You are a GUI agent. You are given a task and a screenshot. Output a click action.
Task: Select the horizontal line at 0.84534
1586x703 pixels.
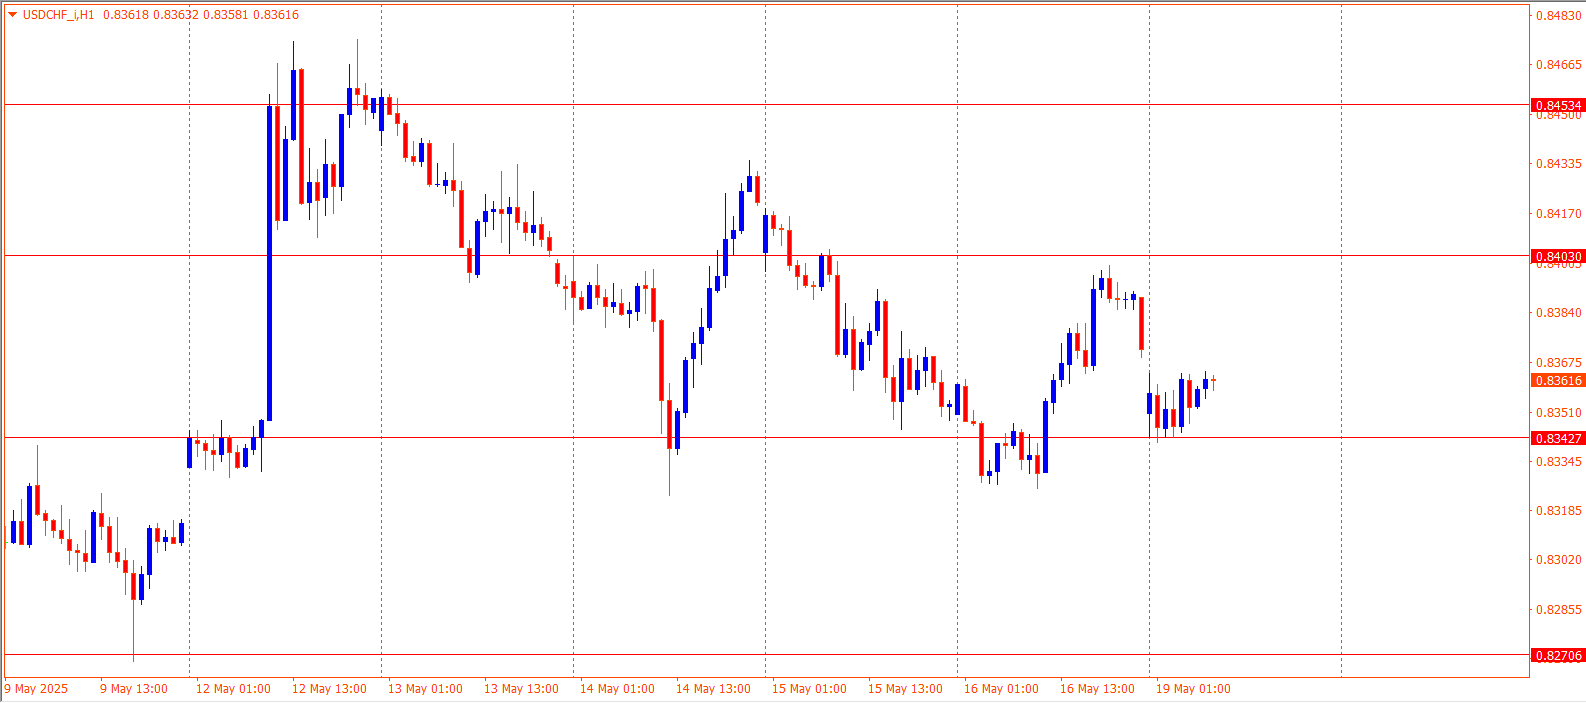pos(767,105)
